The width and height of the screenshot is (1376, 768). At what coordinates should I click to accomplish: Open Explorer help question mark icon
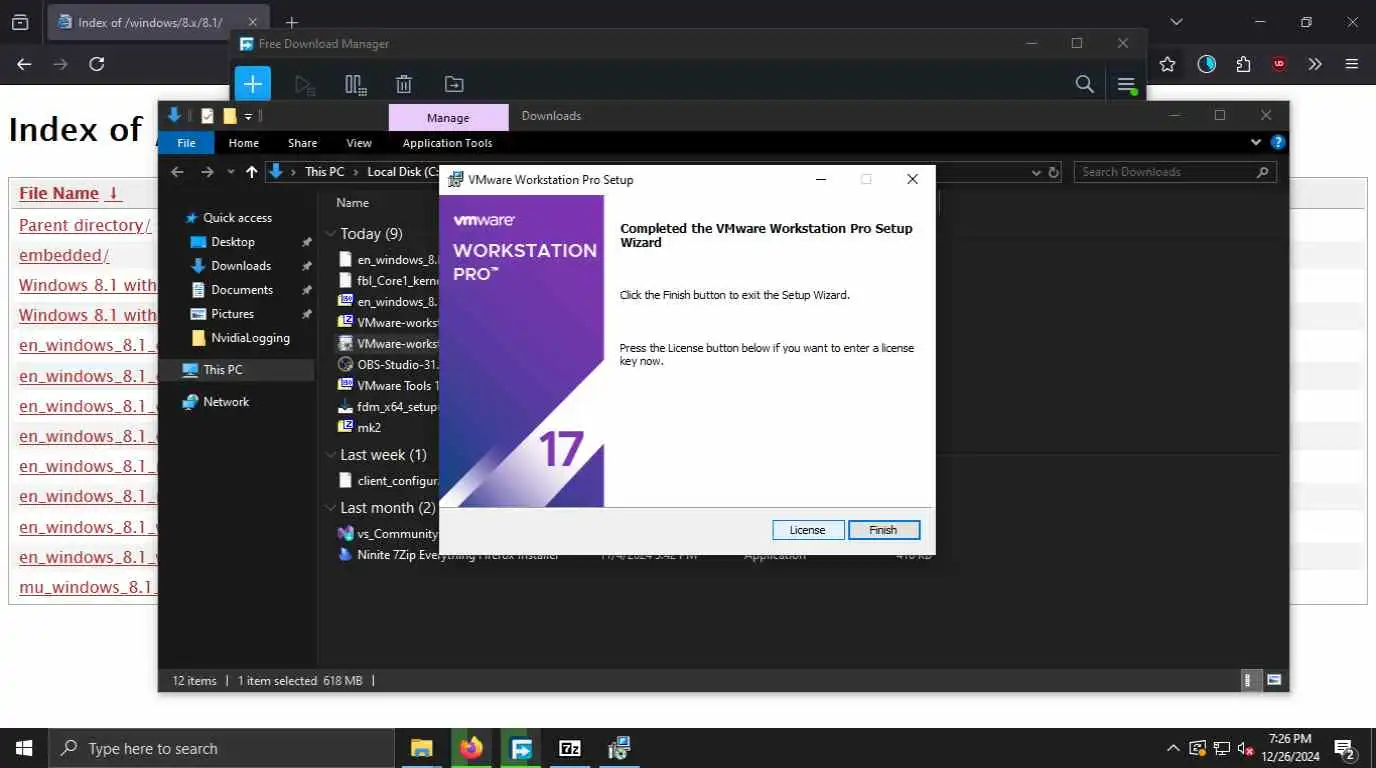(x=1277, y=143)
